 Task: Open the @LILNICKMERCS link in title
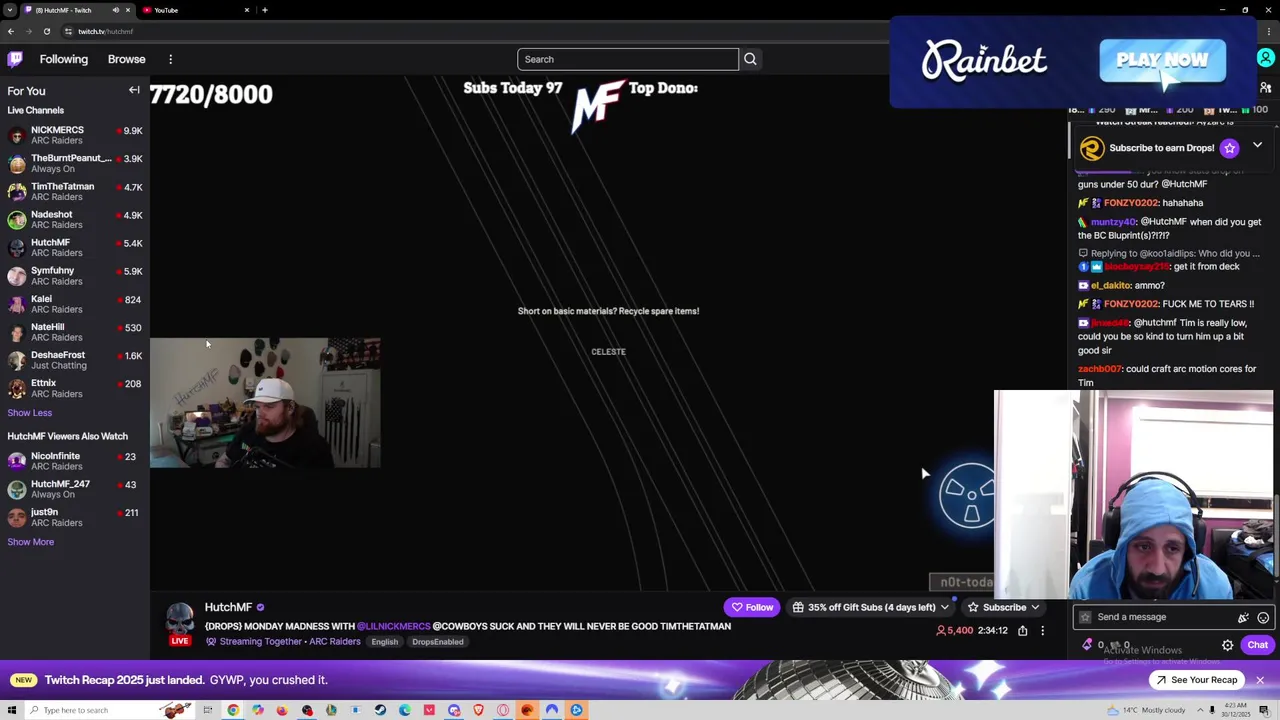[393, 626]
